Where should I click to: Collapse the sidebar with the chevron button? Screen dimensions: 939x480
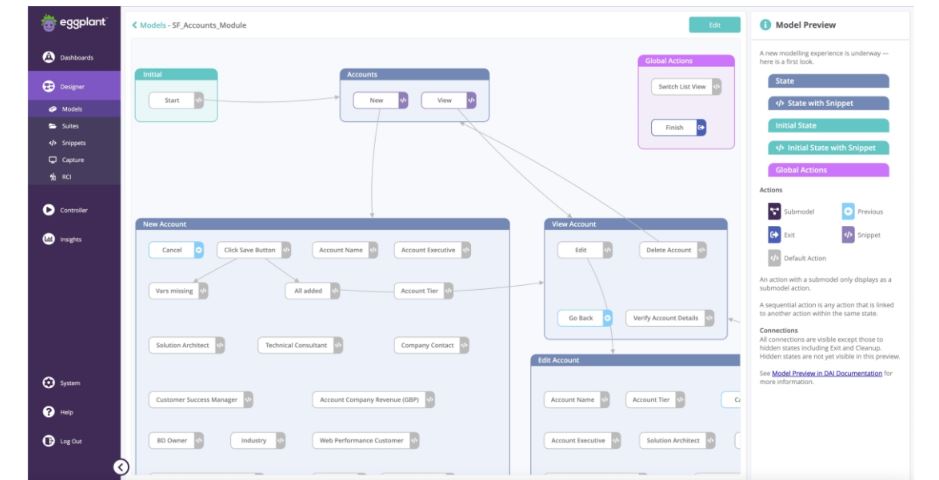[121, 467]
